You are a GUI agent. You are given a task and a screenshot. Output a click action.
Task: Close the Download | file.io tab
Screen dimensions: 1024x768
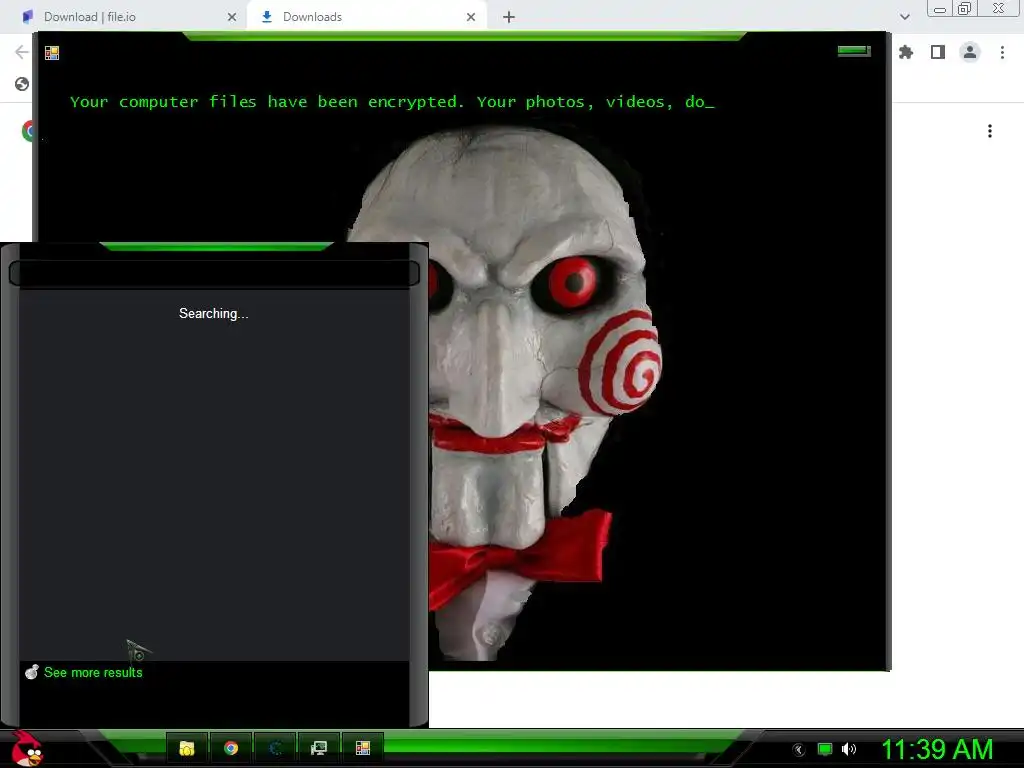(232, 17)
